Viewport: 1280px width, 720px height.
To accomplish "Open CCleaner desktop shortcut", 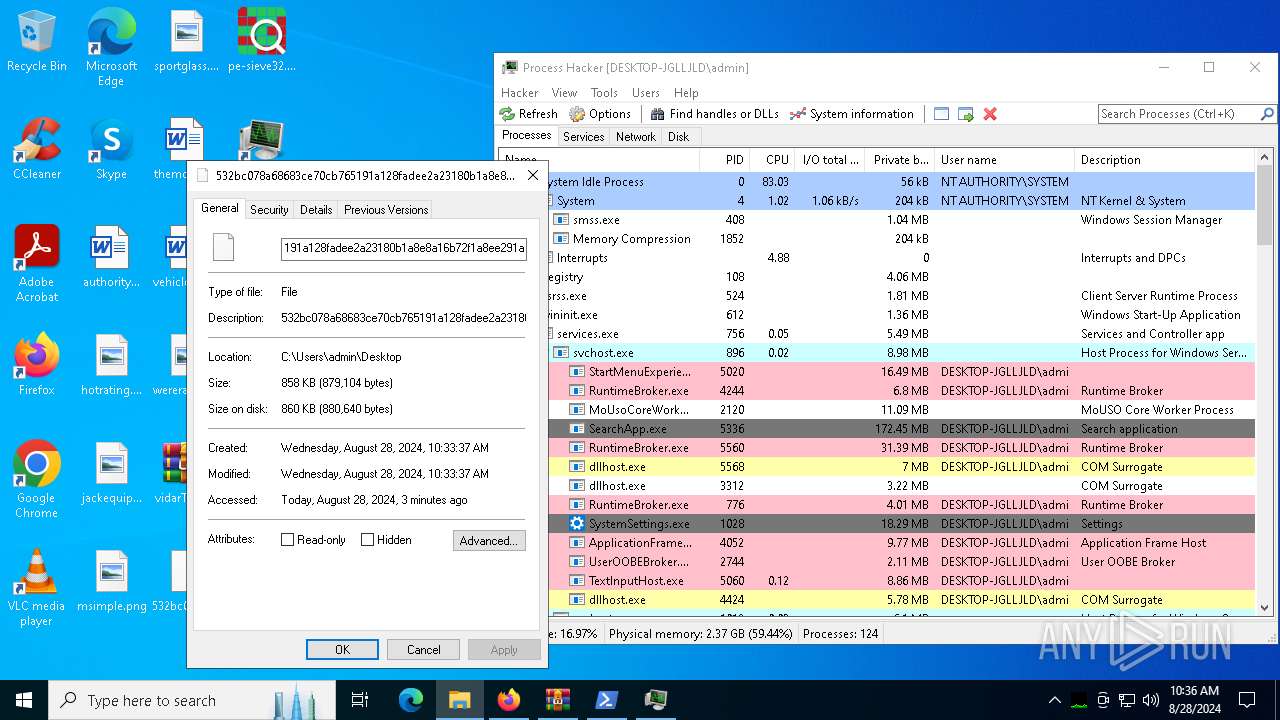I will click(37, 150).
